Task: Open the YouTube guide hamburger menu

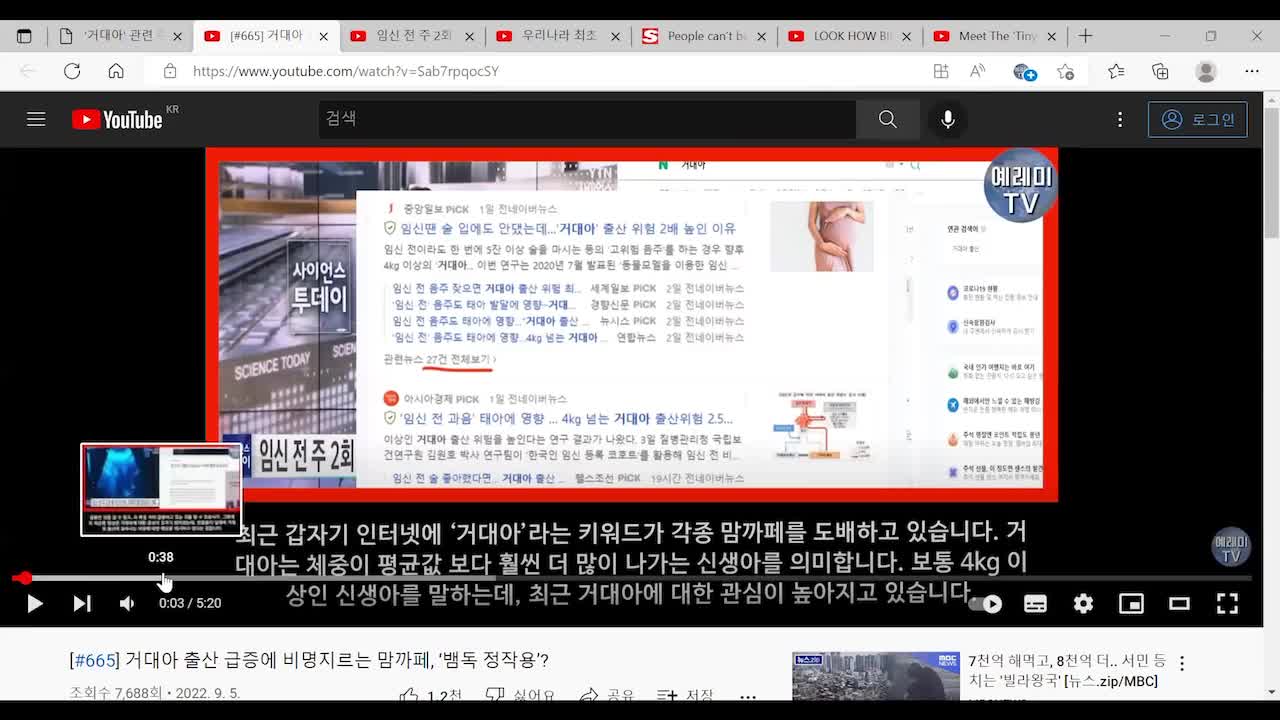Action: point(36,119)
